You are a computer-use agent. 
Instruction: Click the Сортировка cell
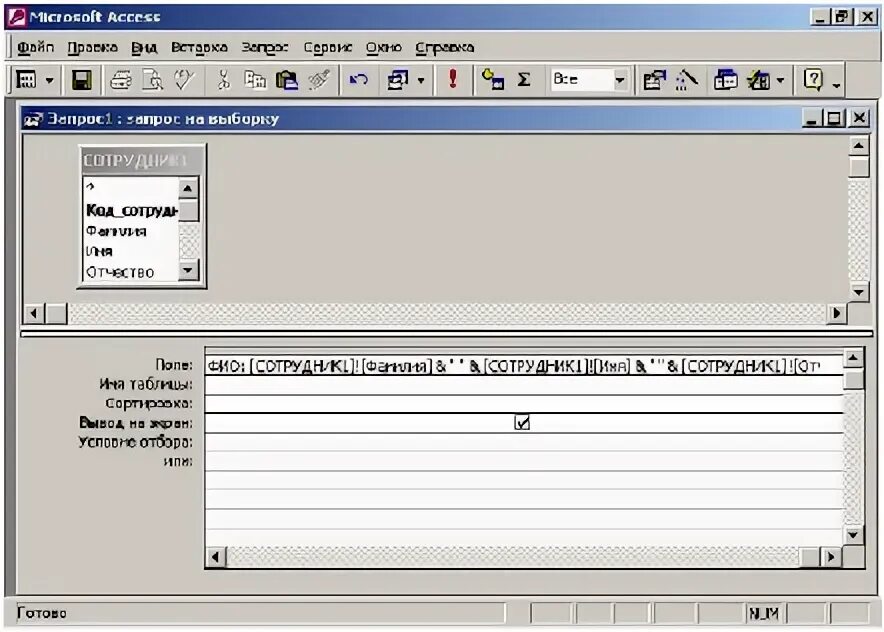click(x=524, y=404)
